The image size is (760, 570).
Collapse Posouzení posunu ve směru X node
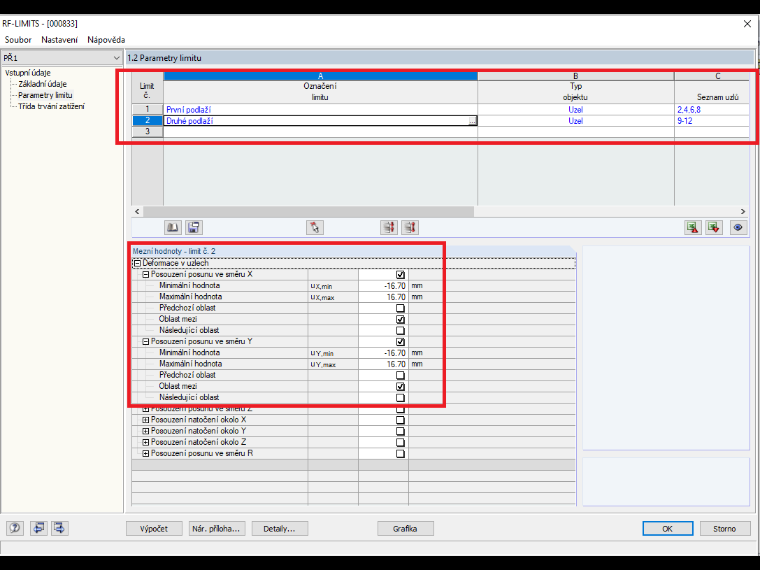(x=145, y=274)
